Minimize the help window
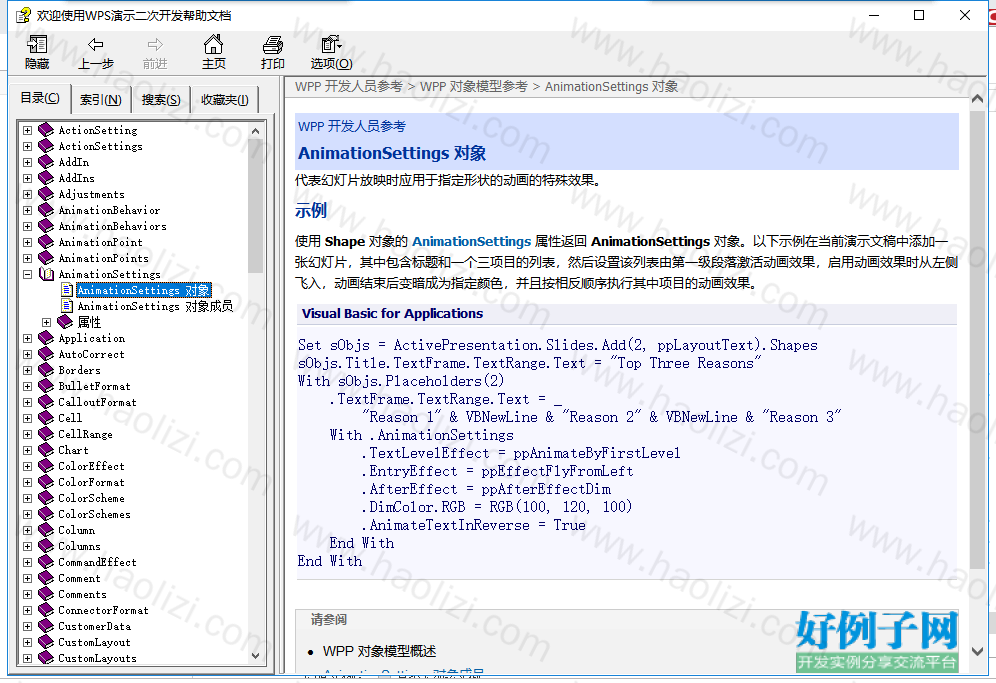Image resolution: width=996 pixels, height=683 pixels. click(874, 15)
